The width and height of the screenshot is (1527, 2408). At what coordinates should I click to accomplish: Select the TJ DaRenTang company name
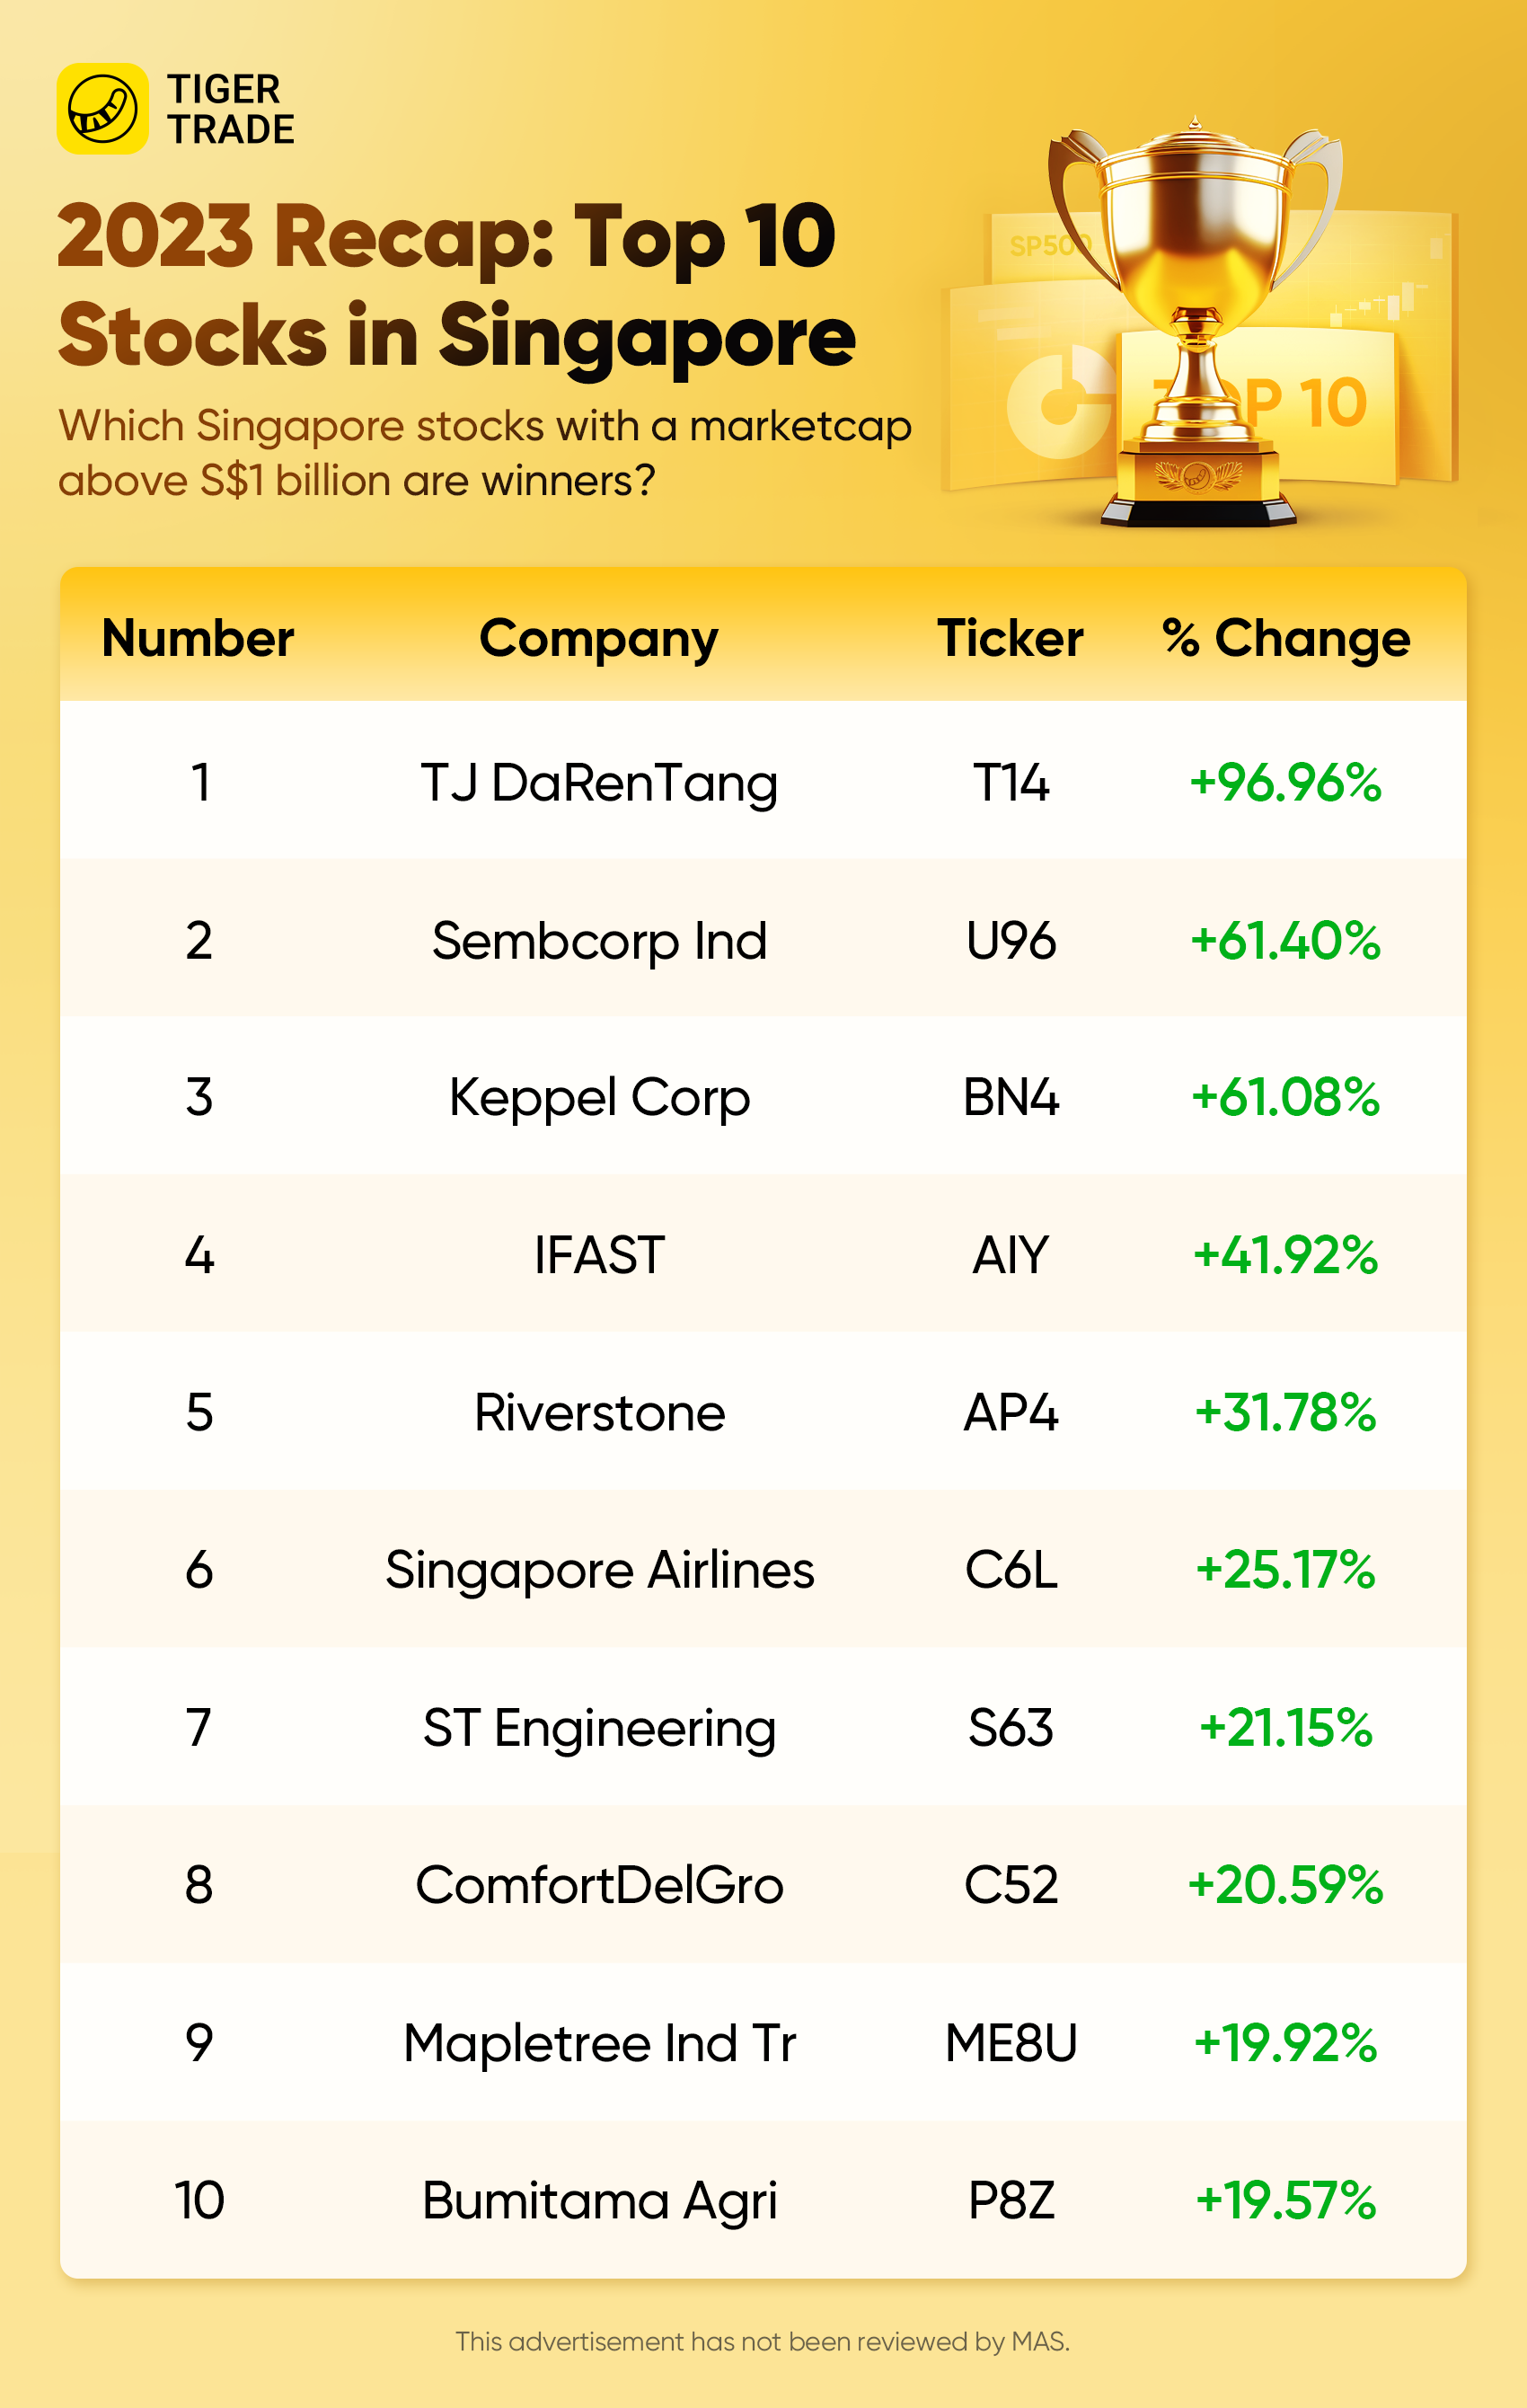click(598, 782)
